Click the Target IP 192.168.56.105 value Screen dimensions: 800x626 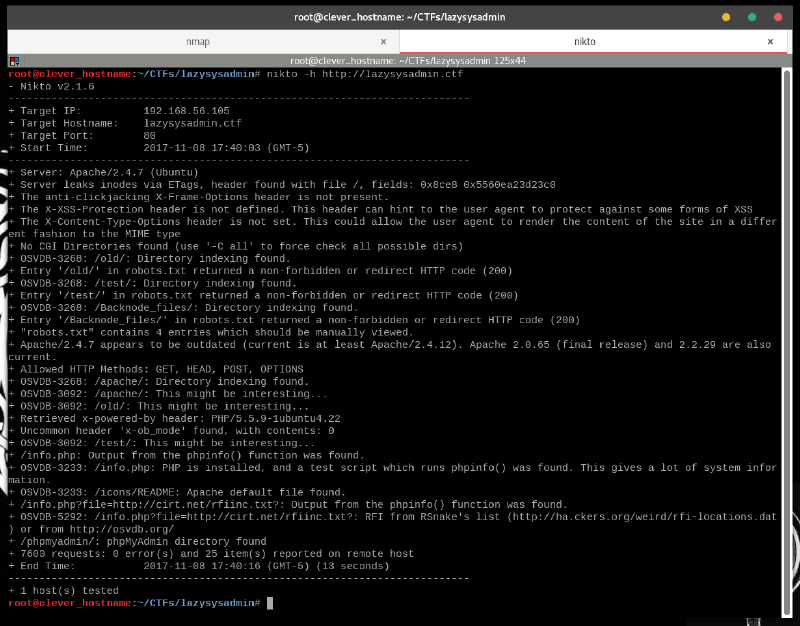186,111
